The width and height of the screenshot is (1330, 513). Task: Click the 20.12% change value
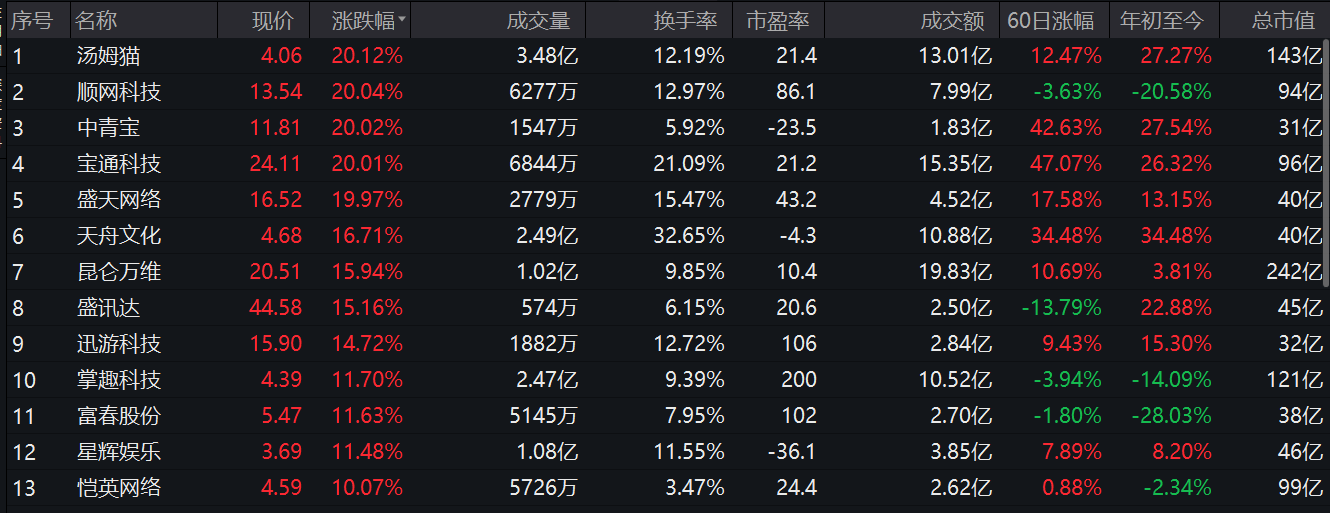367,56
